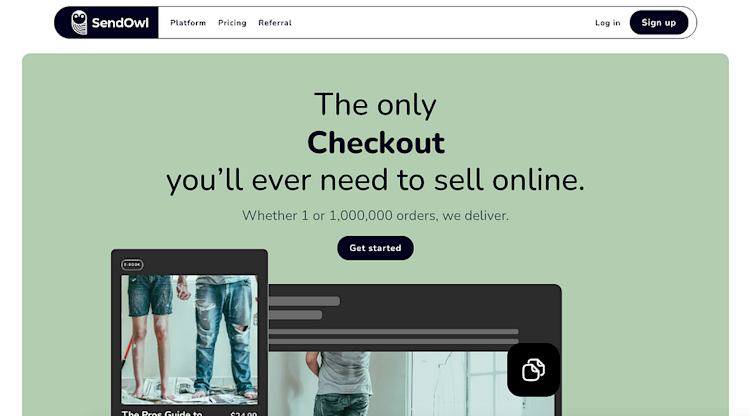Image resolution: width=750 pixels, height=416 pixels.
Task: Open the Platform menu
Action: (x=188, y=22)
